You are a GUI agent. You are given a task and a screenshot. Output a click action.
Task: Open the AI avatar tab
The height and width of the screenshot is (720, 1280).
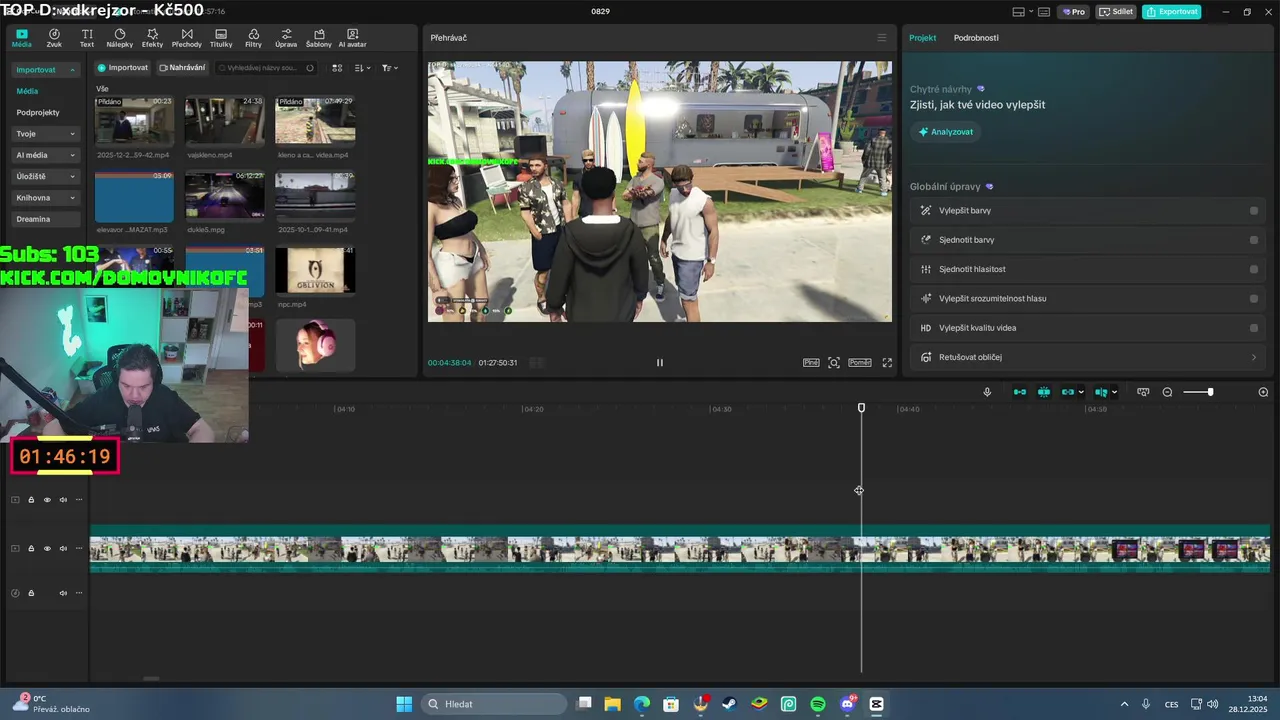pos(352,38)
